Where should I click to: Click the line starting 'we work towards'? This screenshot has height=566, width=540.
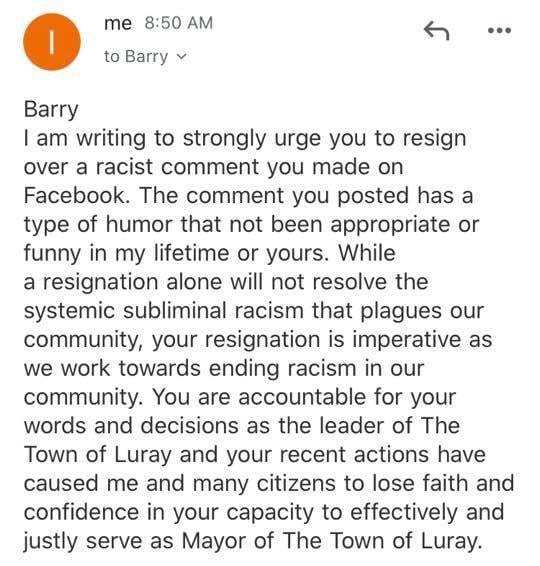pos(224,368)
